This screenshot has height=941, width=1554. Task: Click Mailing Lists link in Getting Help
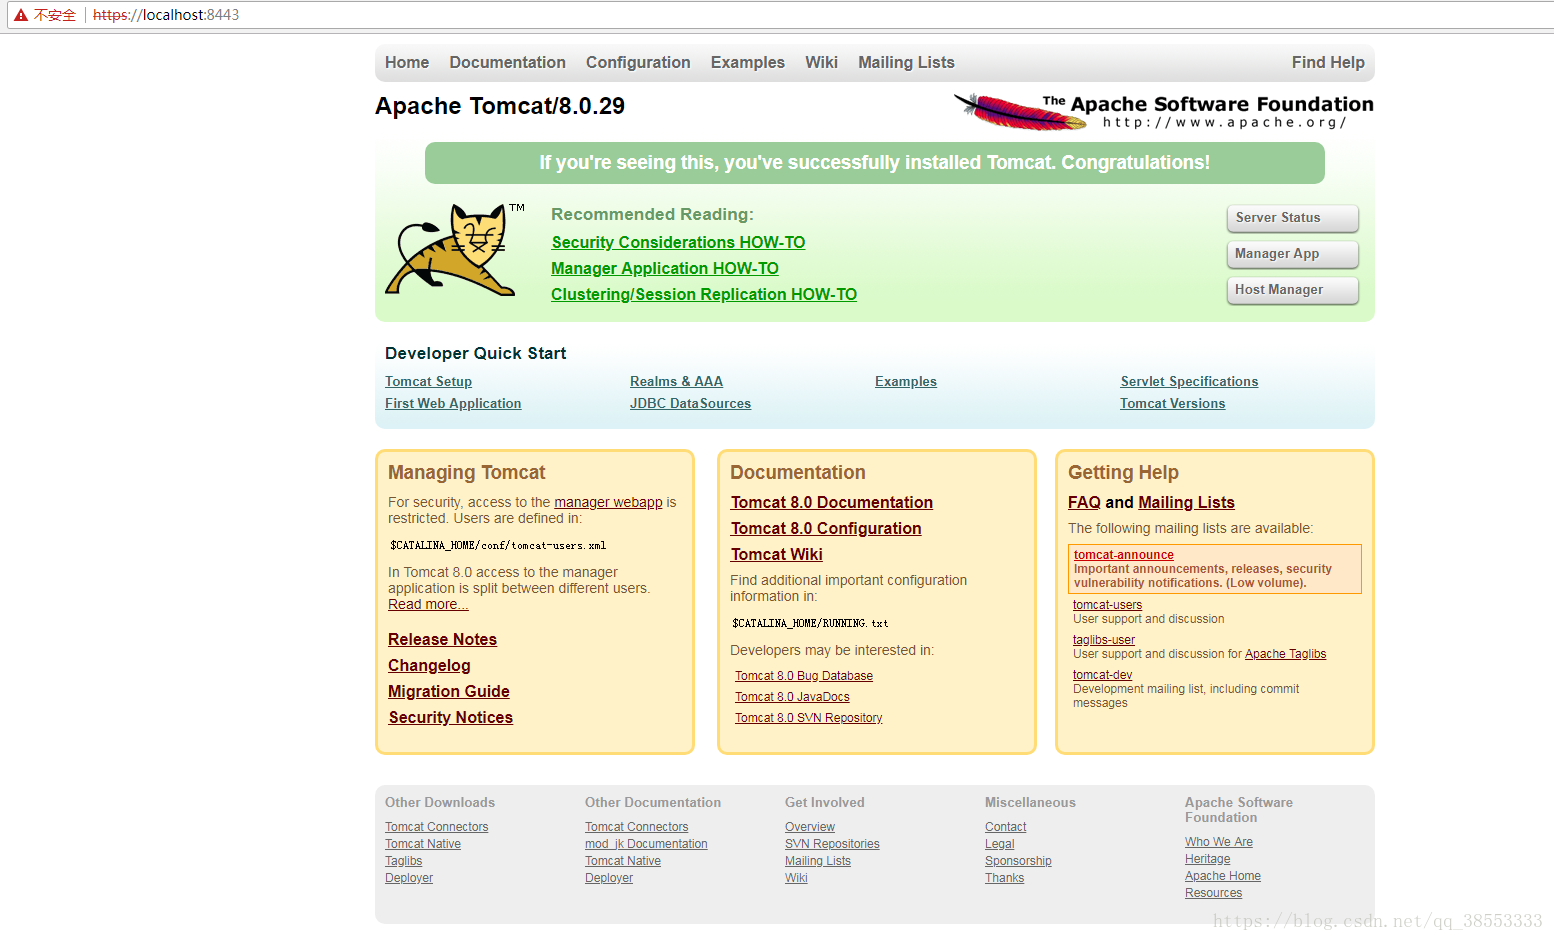coord(1186,502)
